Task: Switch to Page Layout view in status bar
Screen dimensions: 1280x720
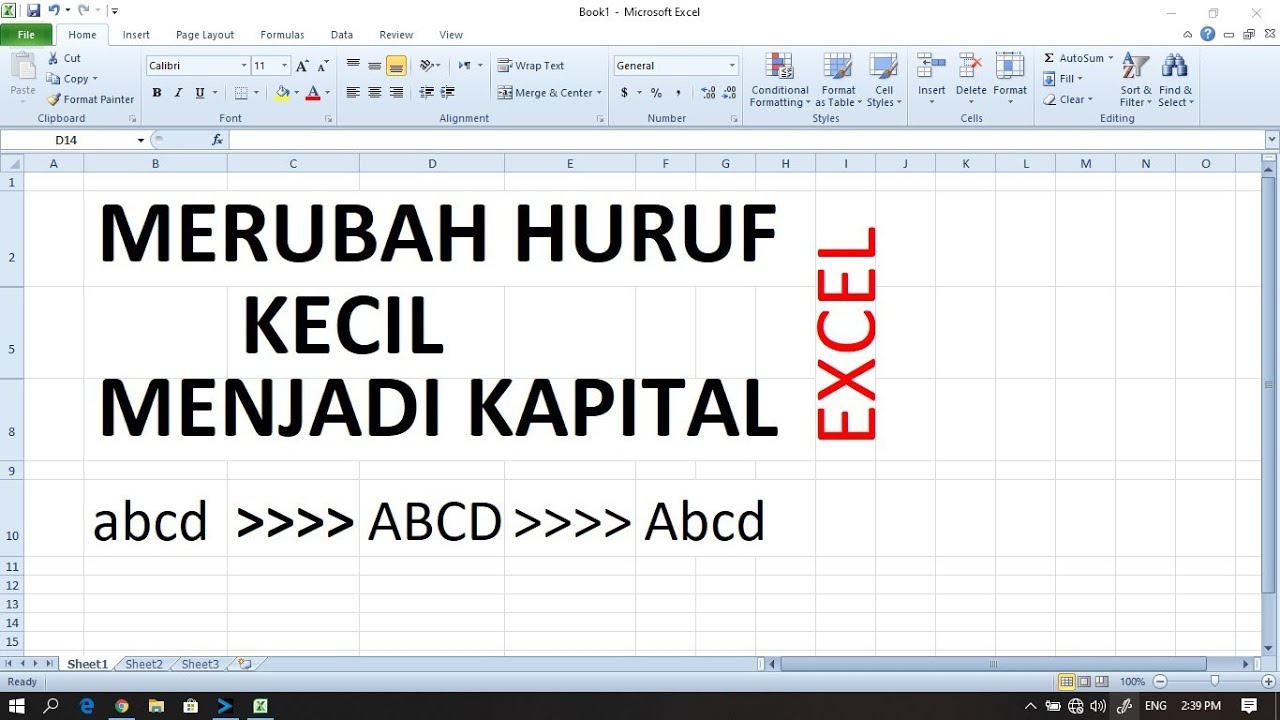Action: 1084,681
